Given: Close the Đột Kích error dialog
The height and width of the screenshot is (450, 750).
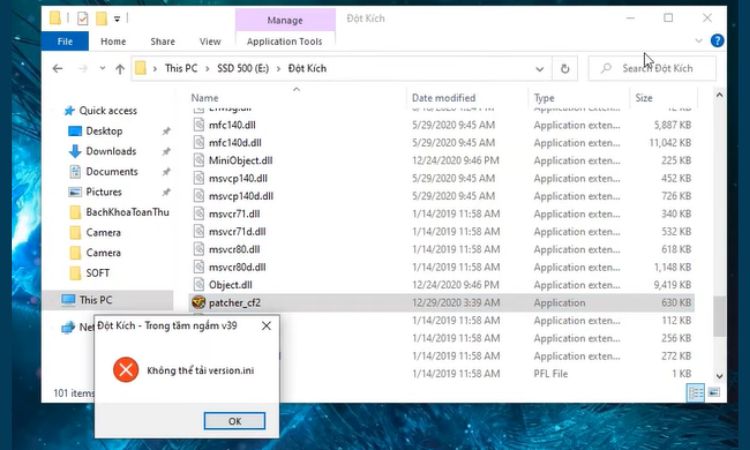Looking at the screenshot, I should 266,326.
